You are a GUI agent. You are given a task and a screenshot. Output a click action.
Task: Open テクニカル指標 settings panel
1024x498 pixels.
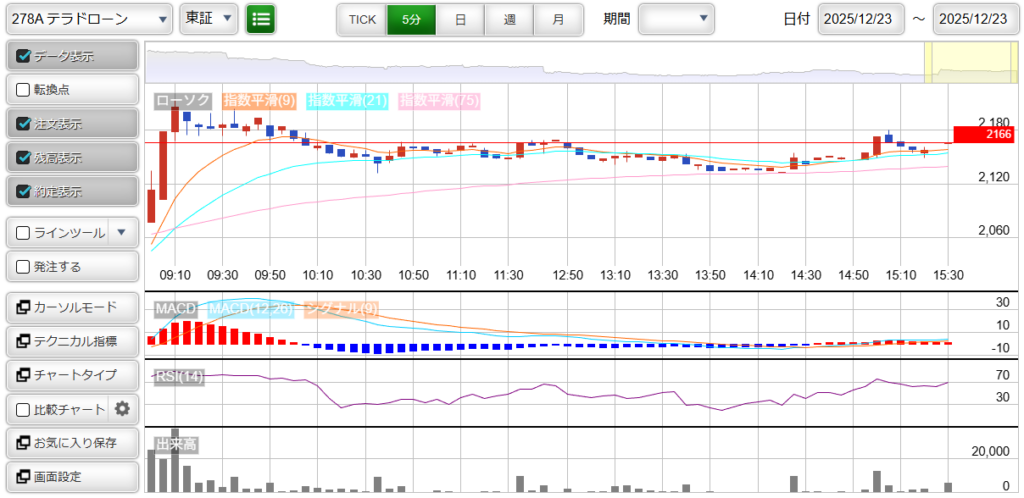71,341
